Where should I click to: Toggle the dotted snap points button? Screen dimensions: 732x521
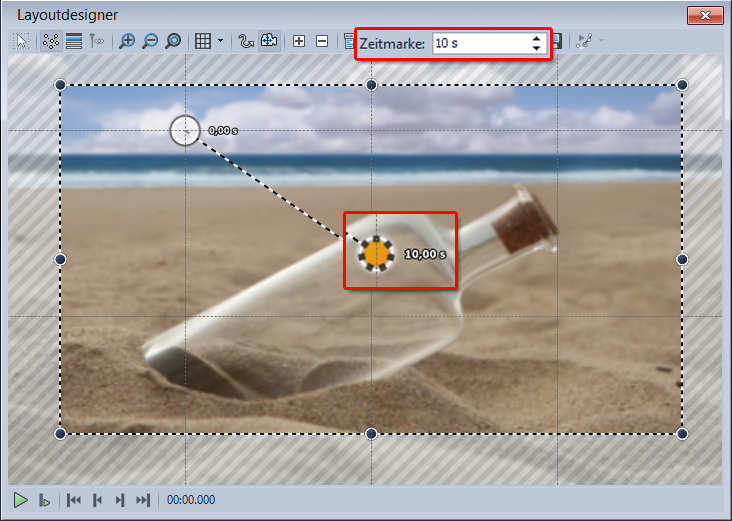[50, 42]
